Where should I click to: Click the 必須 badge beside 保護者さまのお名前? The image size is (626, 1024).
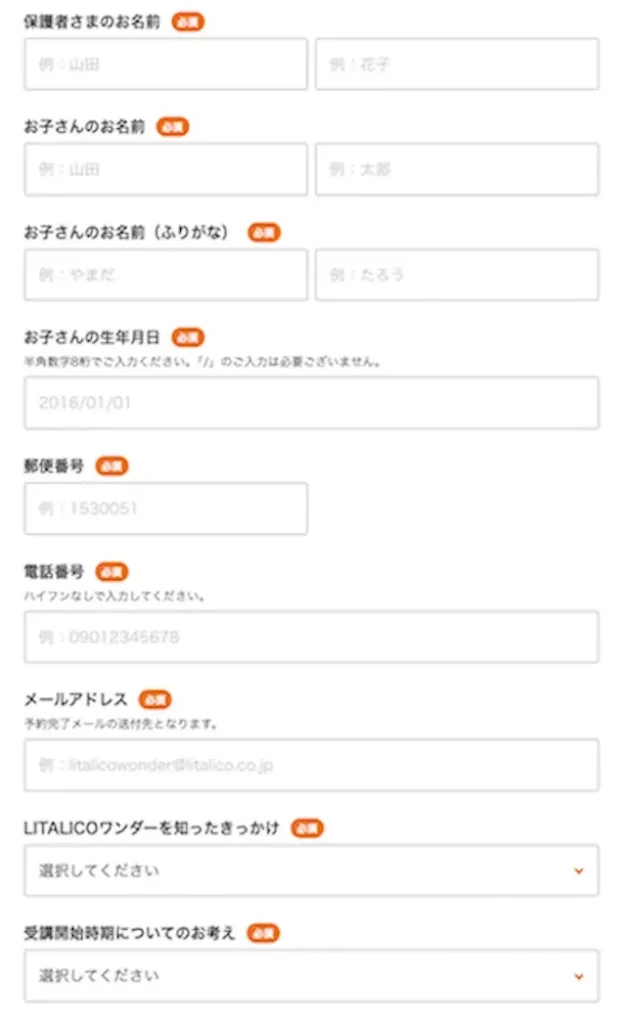(x=187, y=22)
